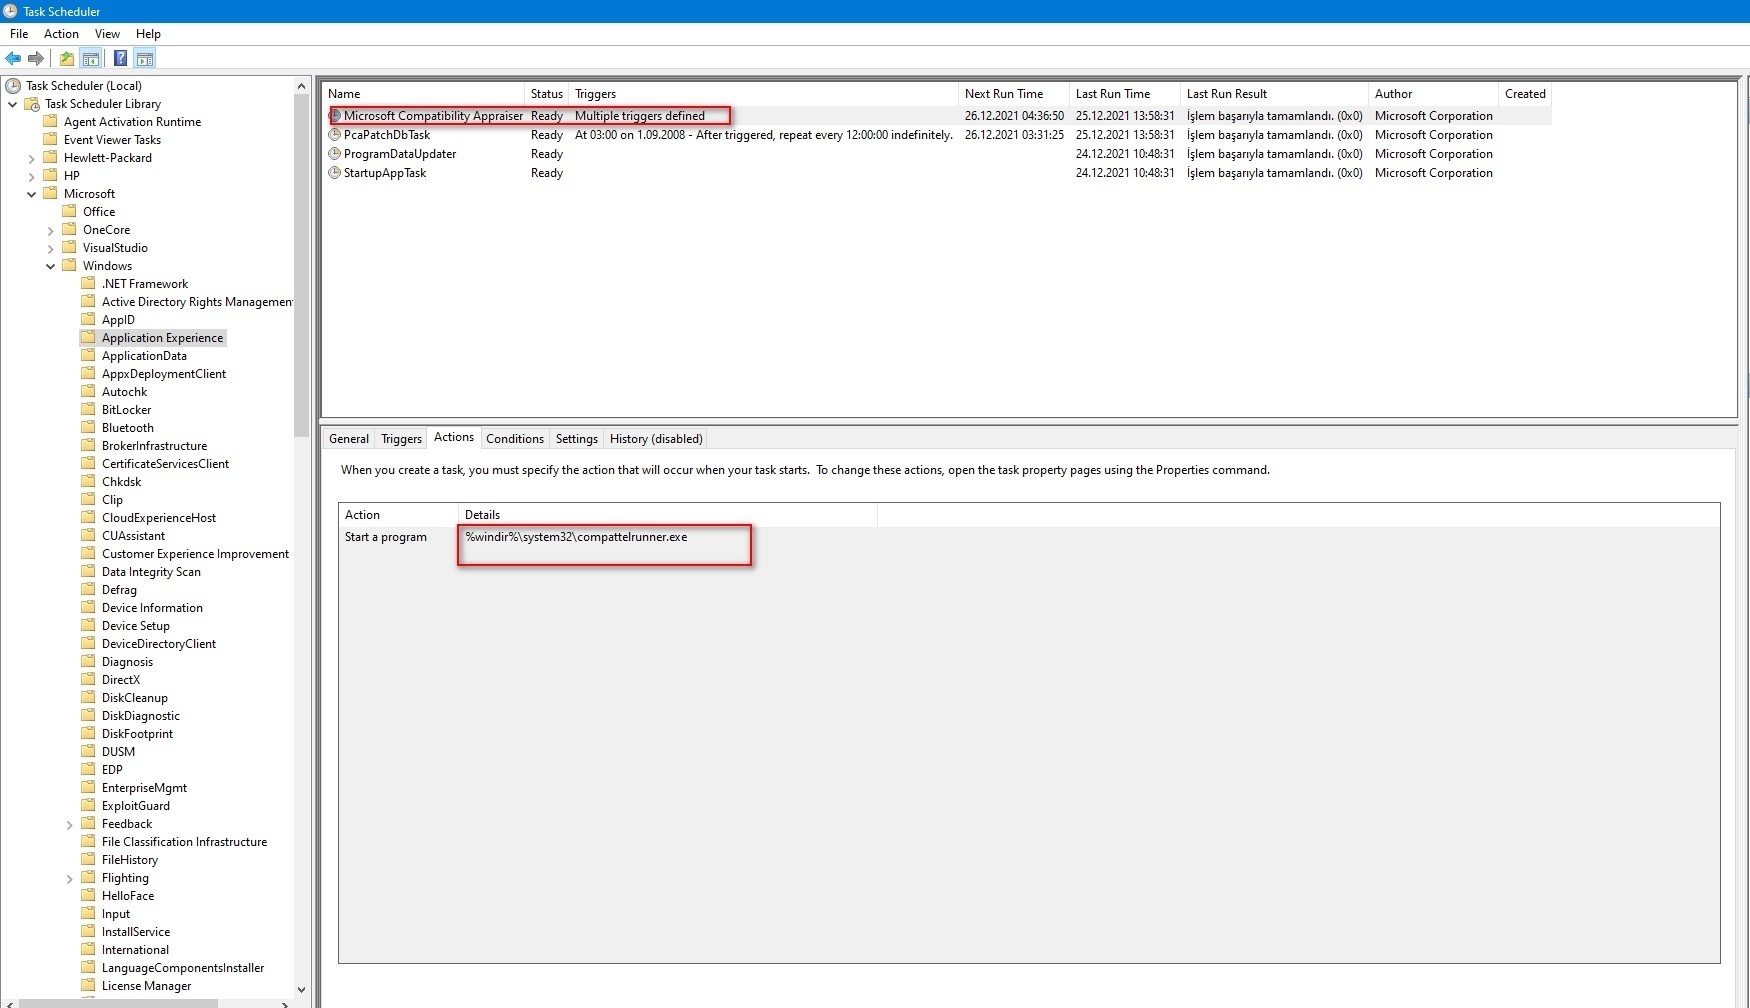Toggle the Show/Hide Action Pane button
This screenshot has width=1750, height=1008.
(x=145, y=59)
